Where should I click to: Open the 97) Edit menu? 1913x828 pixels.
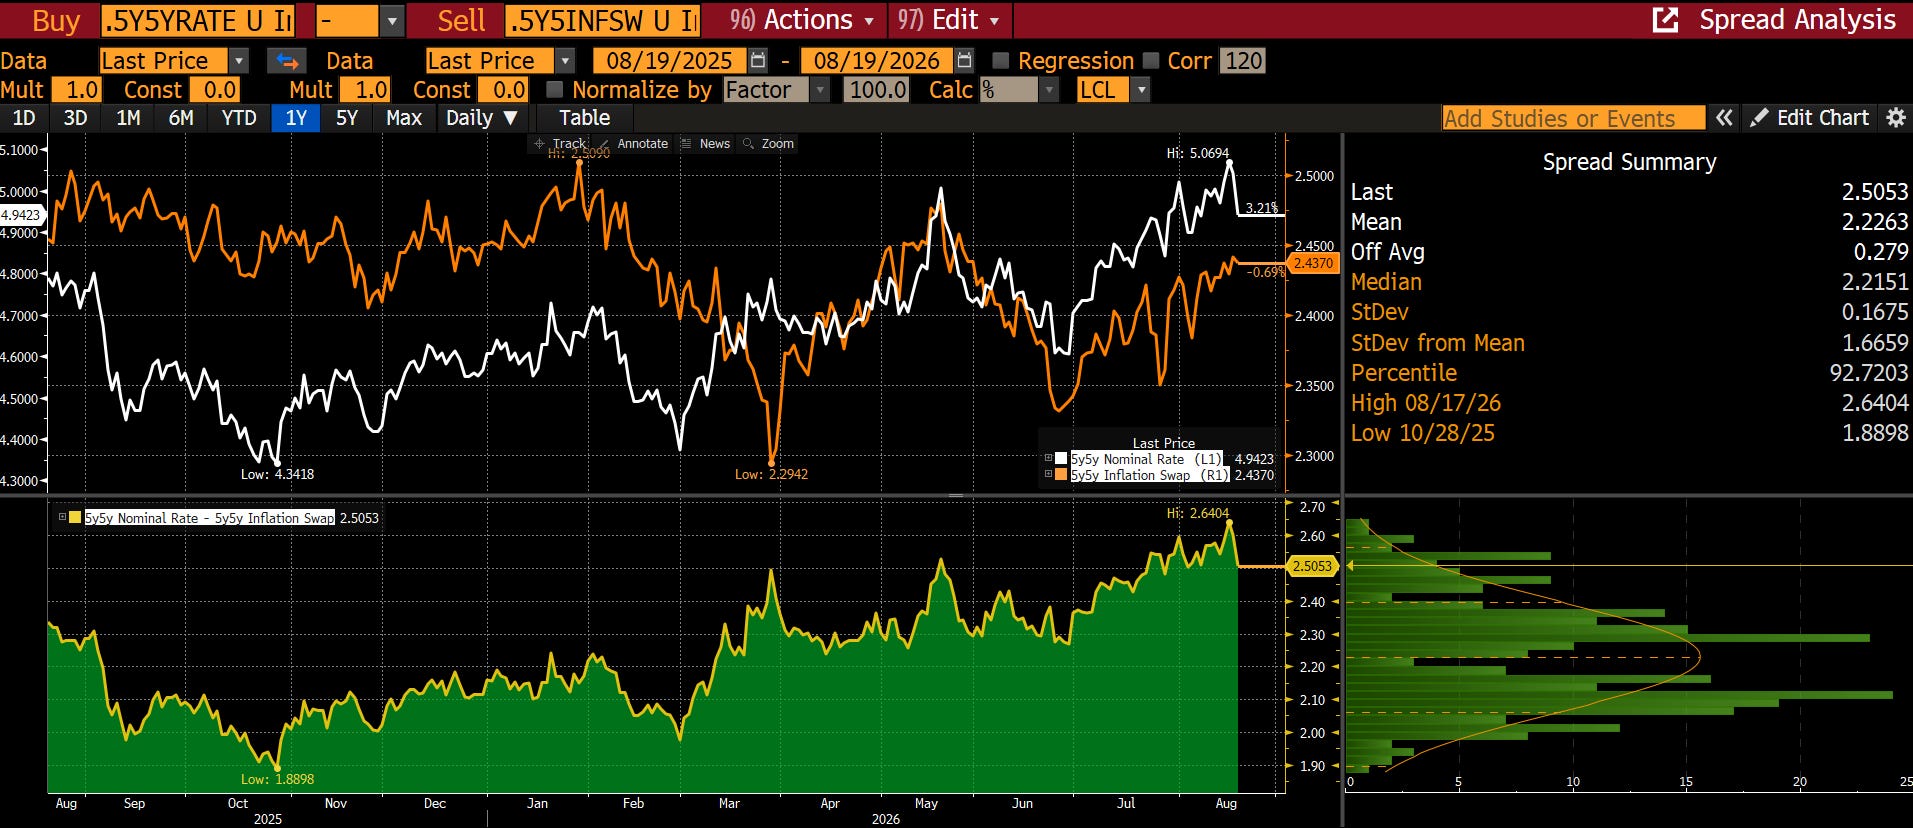[948, 20]
